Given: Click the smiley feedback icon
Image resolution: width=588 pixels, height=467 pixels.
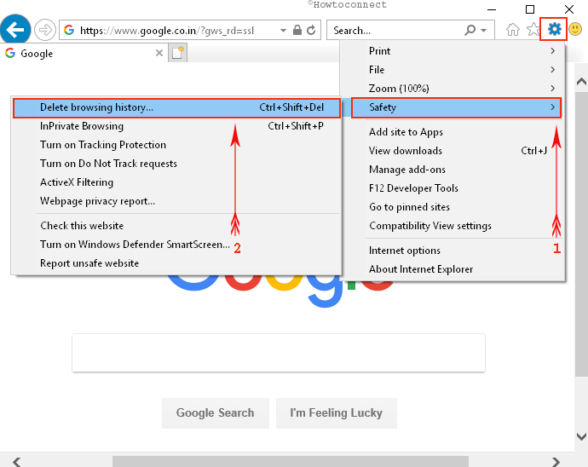Looking at the screenshot, I should [x=575, y=29].
